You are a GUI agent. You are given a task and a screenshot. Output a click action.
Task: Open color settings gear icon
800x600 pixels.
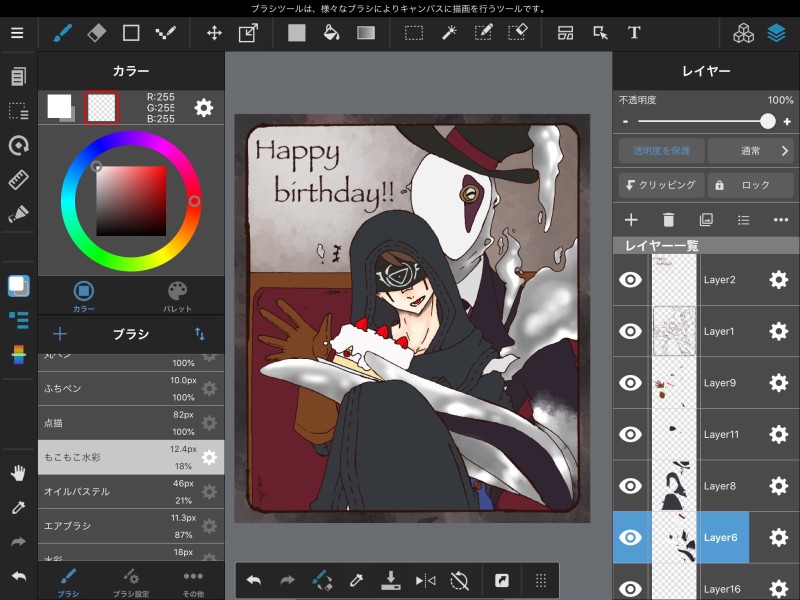[204, 108]
